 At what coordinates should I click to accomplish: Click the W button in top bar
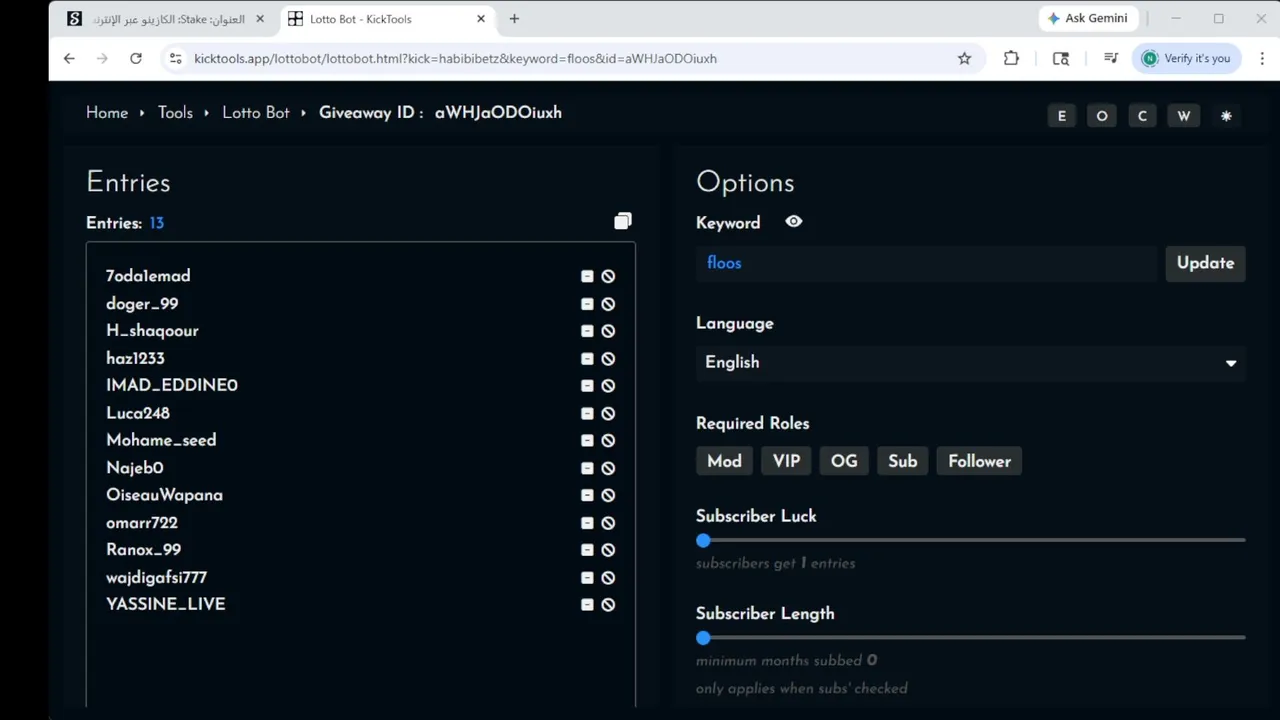[1184, 116]
